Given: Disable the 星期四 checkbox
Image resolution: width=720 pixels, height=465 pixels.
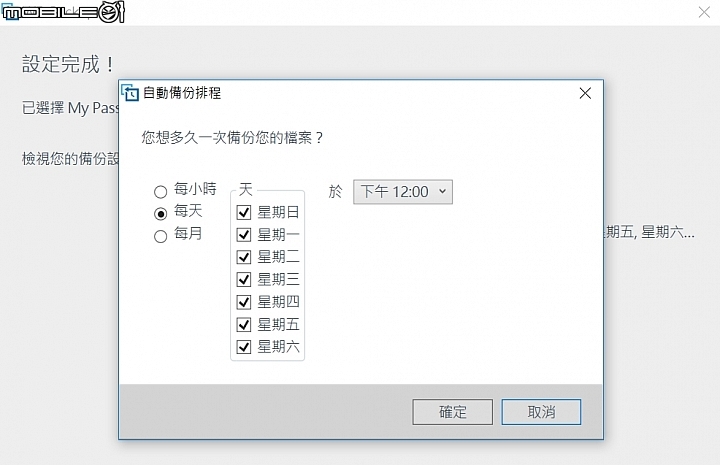Looking at the screenshot, I should [244, 302].
